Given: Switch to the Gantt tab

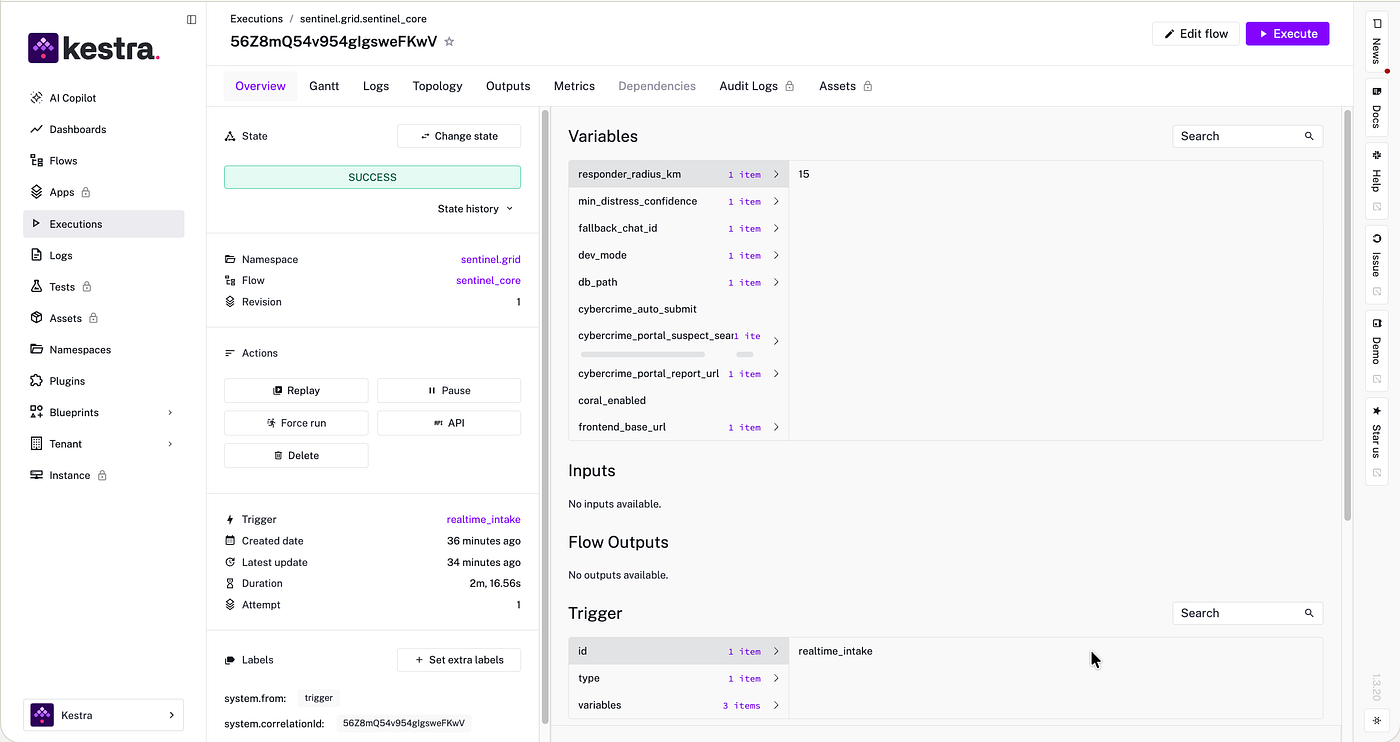Looking at the screenshot, I should click(x=324, y=86).
